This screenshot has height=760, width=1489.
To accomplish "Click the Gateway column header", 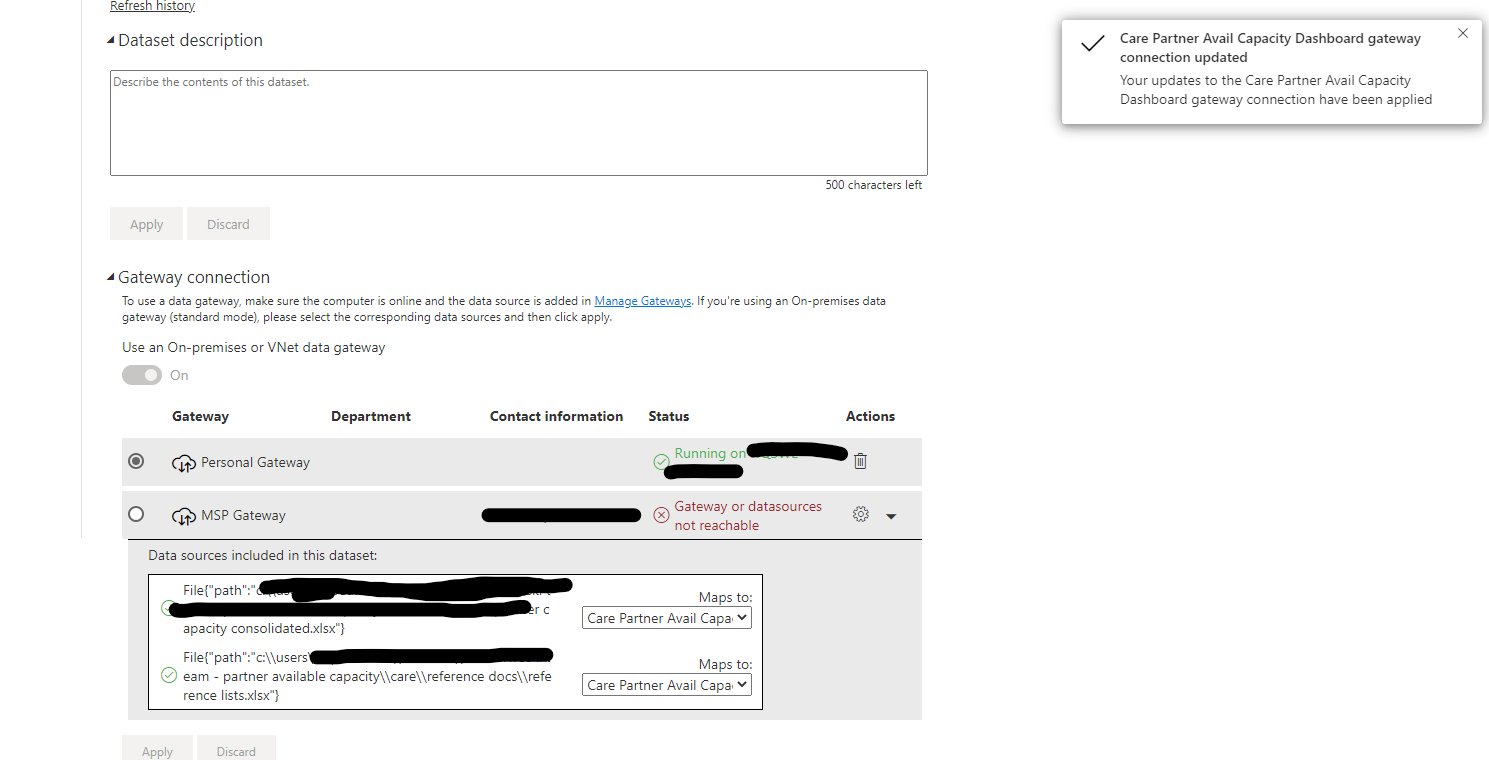I will pyautogui.click(x=200, y=416).
